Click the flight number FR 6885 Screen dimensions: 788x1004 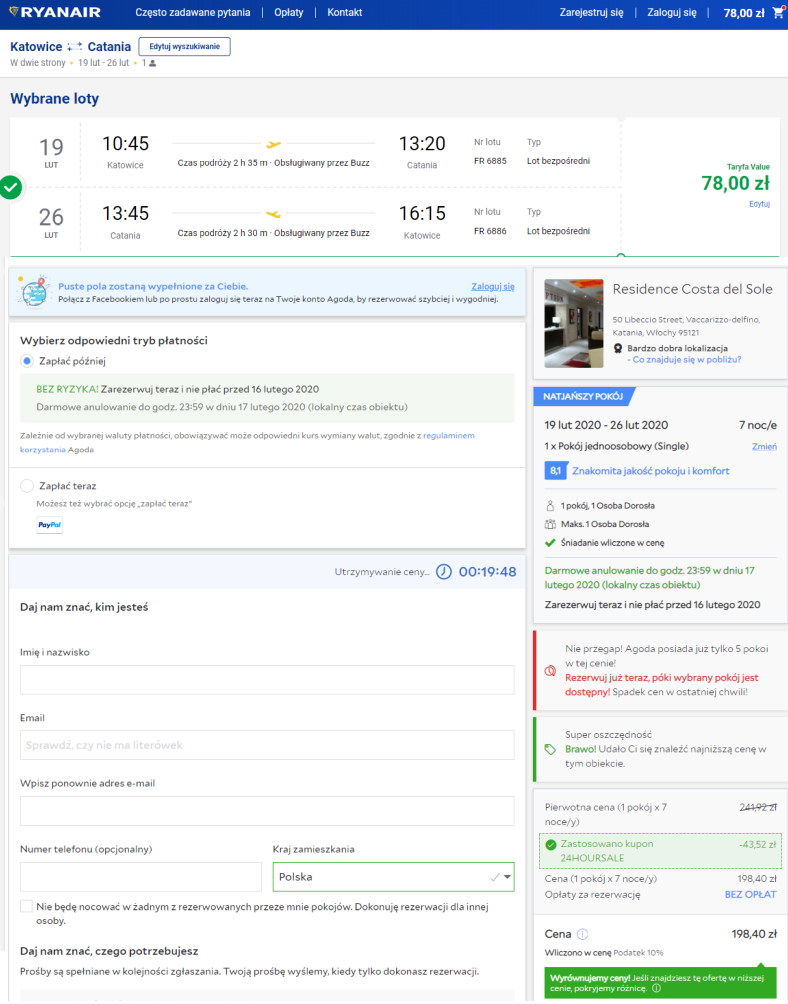pos(490,161)
